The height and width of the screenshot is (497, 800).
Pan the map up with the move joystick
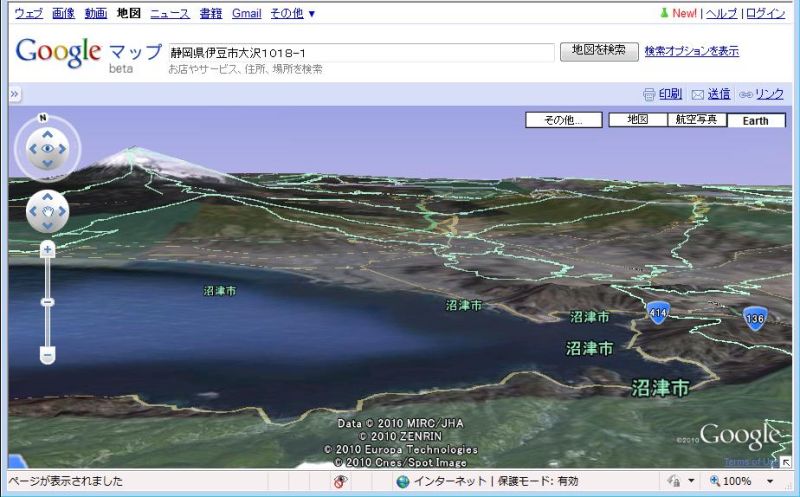tap(47, 197)
